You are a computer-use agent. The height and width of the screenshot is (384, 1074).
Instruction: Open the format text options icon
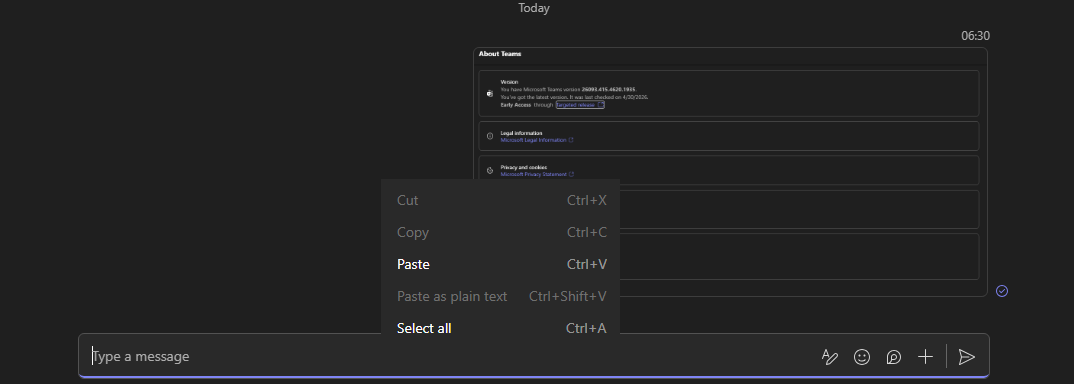point(829,357)
